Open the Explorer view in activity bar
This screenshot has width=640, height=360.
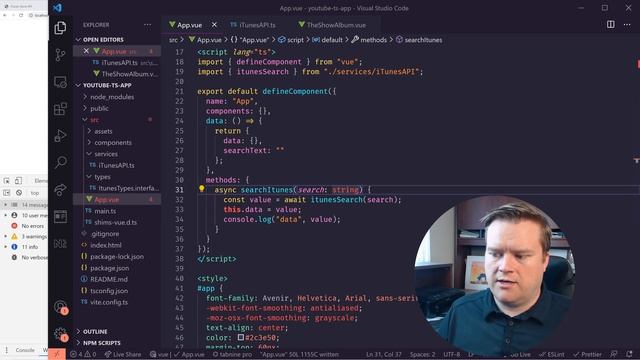tap(60, 28)
